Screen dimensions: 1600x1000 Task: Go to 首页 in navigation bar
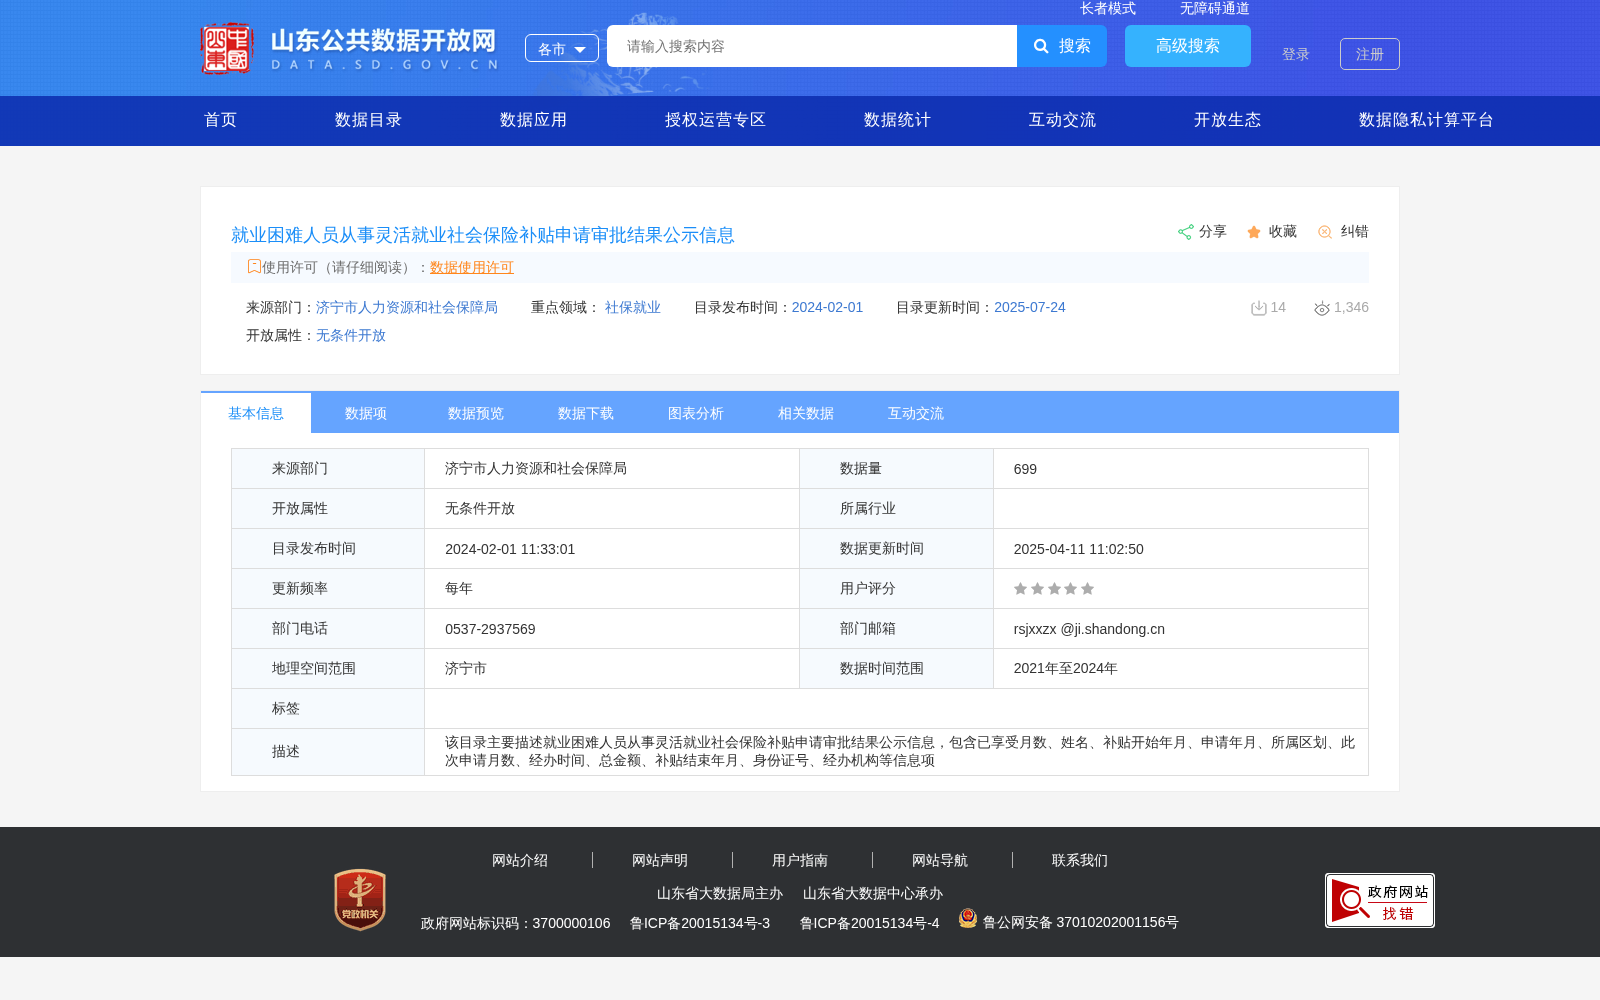[x=221, y=120]
